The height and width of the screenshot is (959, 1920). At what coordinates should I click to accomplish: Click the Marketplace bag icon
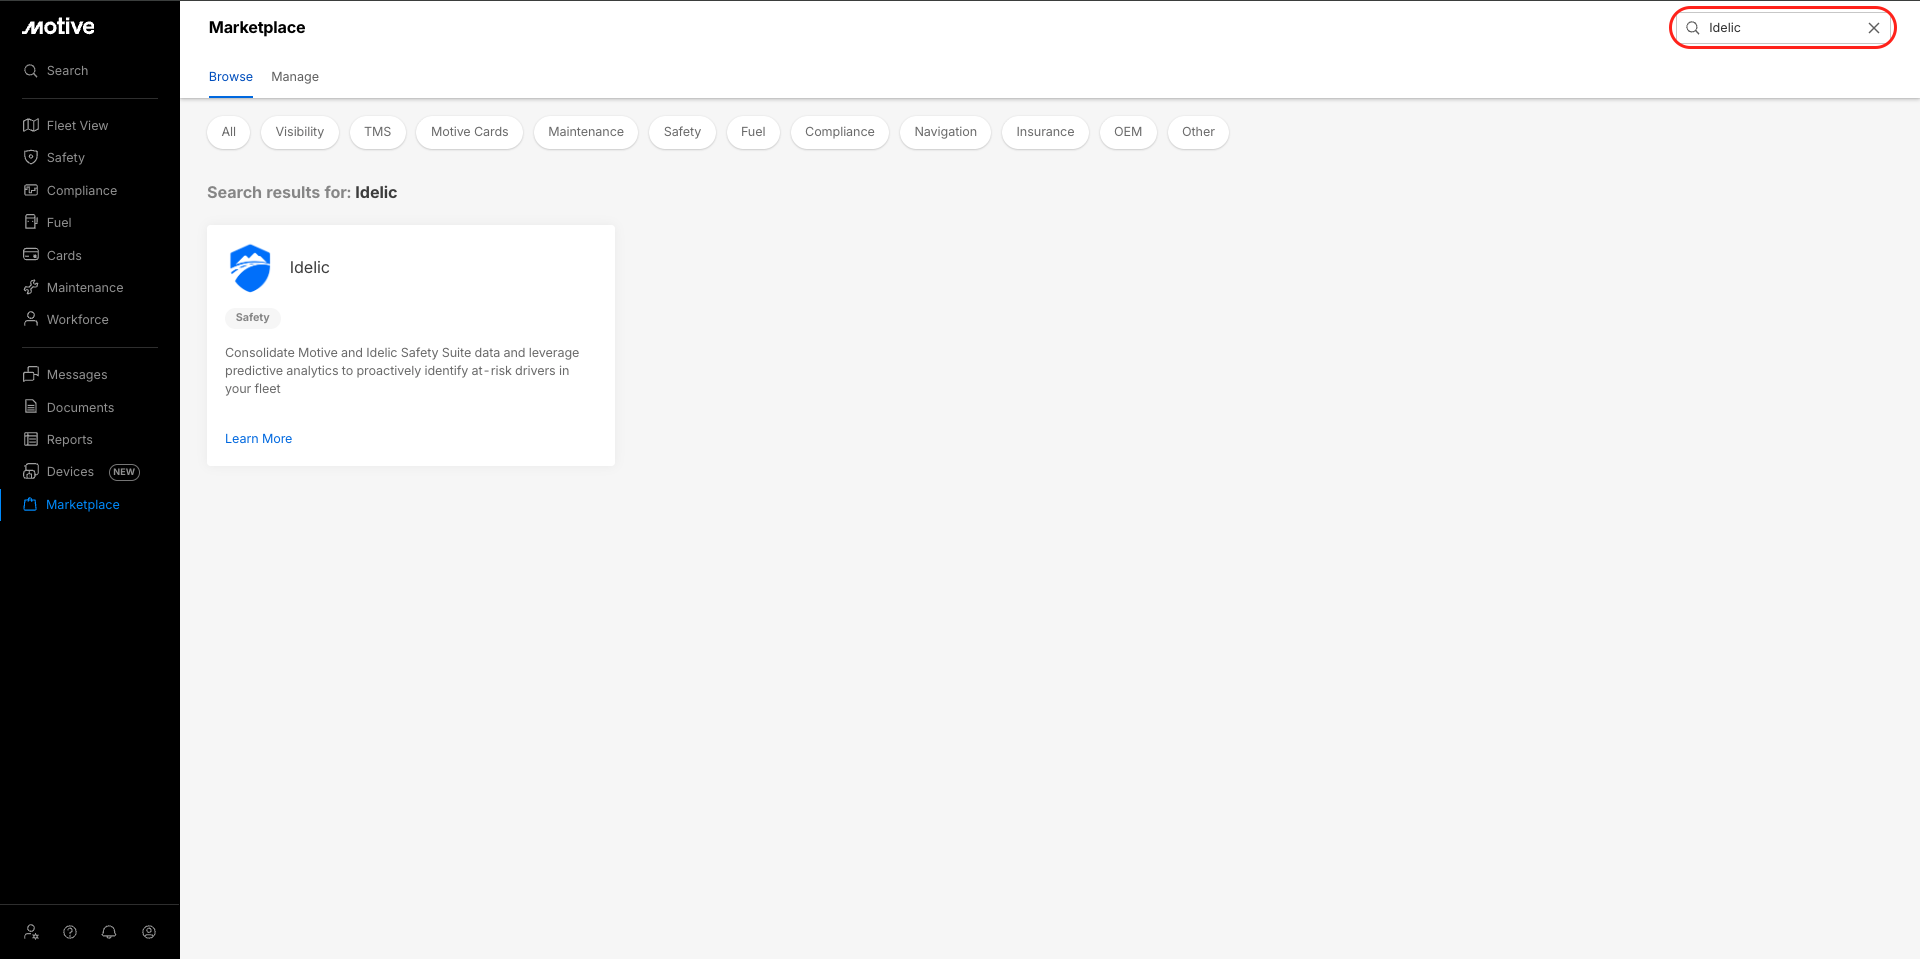(x=30, y=504)
